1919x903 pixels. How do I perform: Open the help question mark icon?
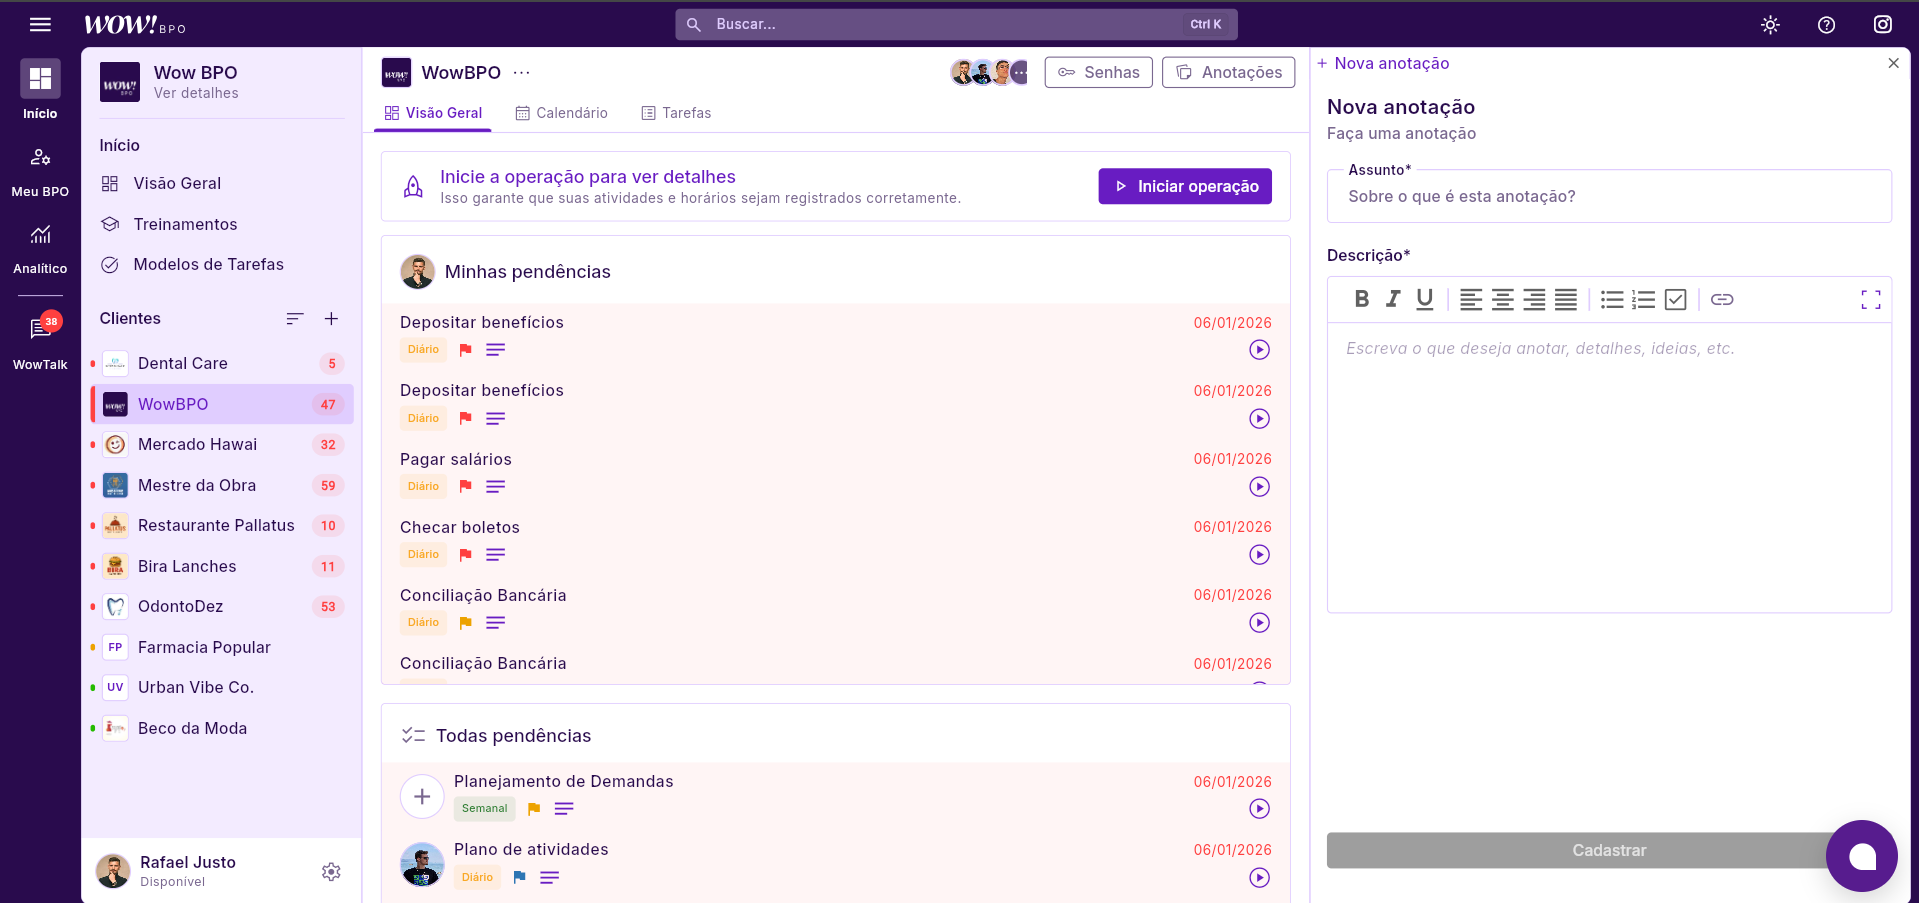(1826, 25)
